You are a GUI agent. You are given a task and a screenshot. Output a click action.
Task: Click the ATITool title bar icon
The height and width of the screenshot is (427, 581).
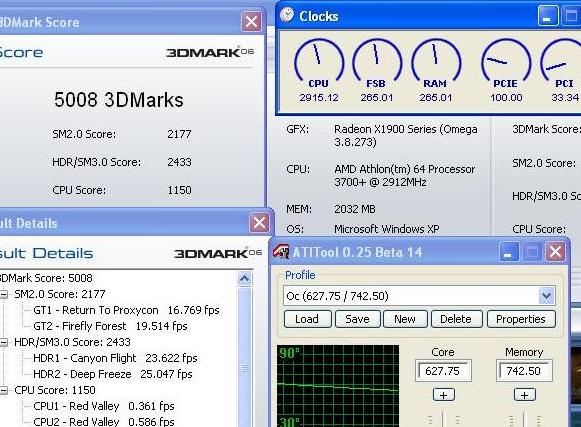(281, 251)
